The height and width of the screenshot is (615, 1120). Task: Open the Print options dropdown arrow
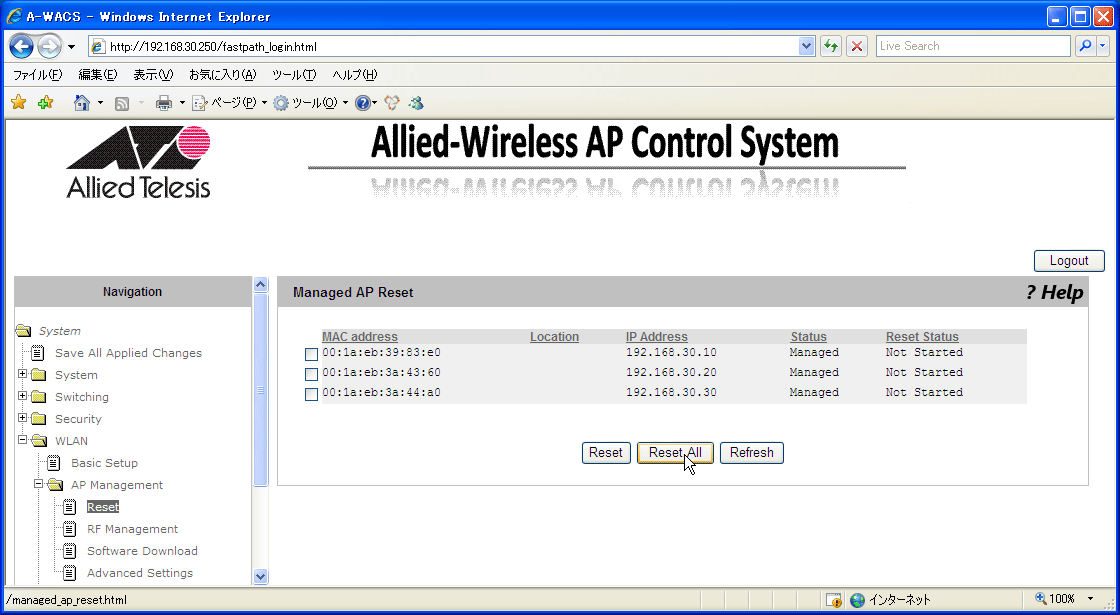tap(182, 103)
